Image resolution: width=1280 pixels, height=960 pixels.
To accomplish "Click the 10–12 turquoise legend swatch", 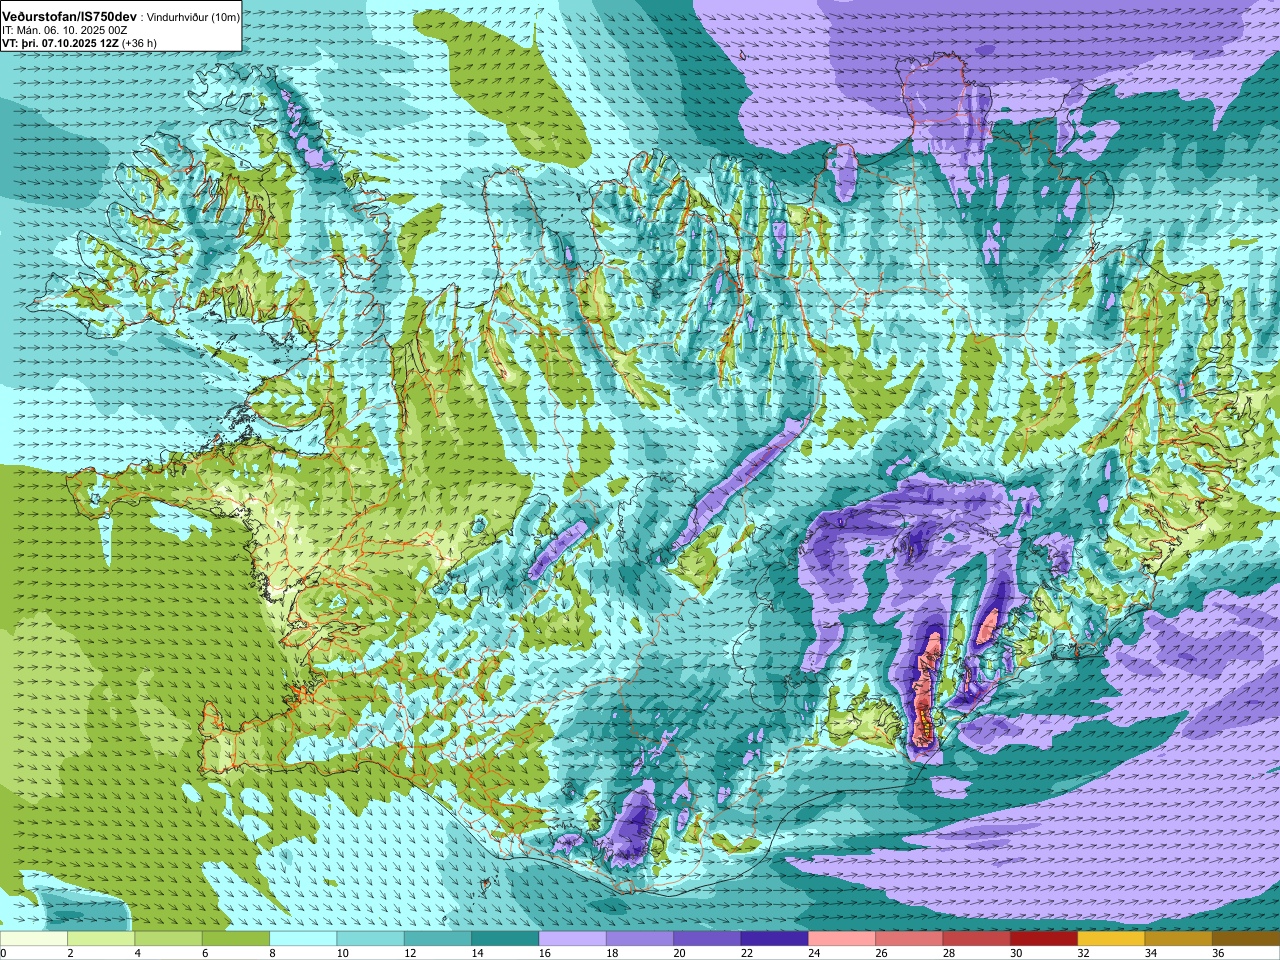I will 370,939.
